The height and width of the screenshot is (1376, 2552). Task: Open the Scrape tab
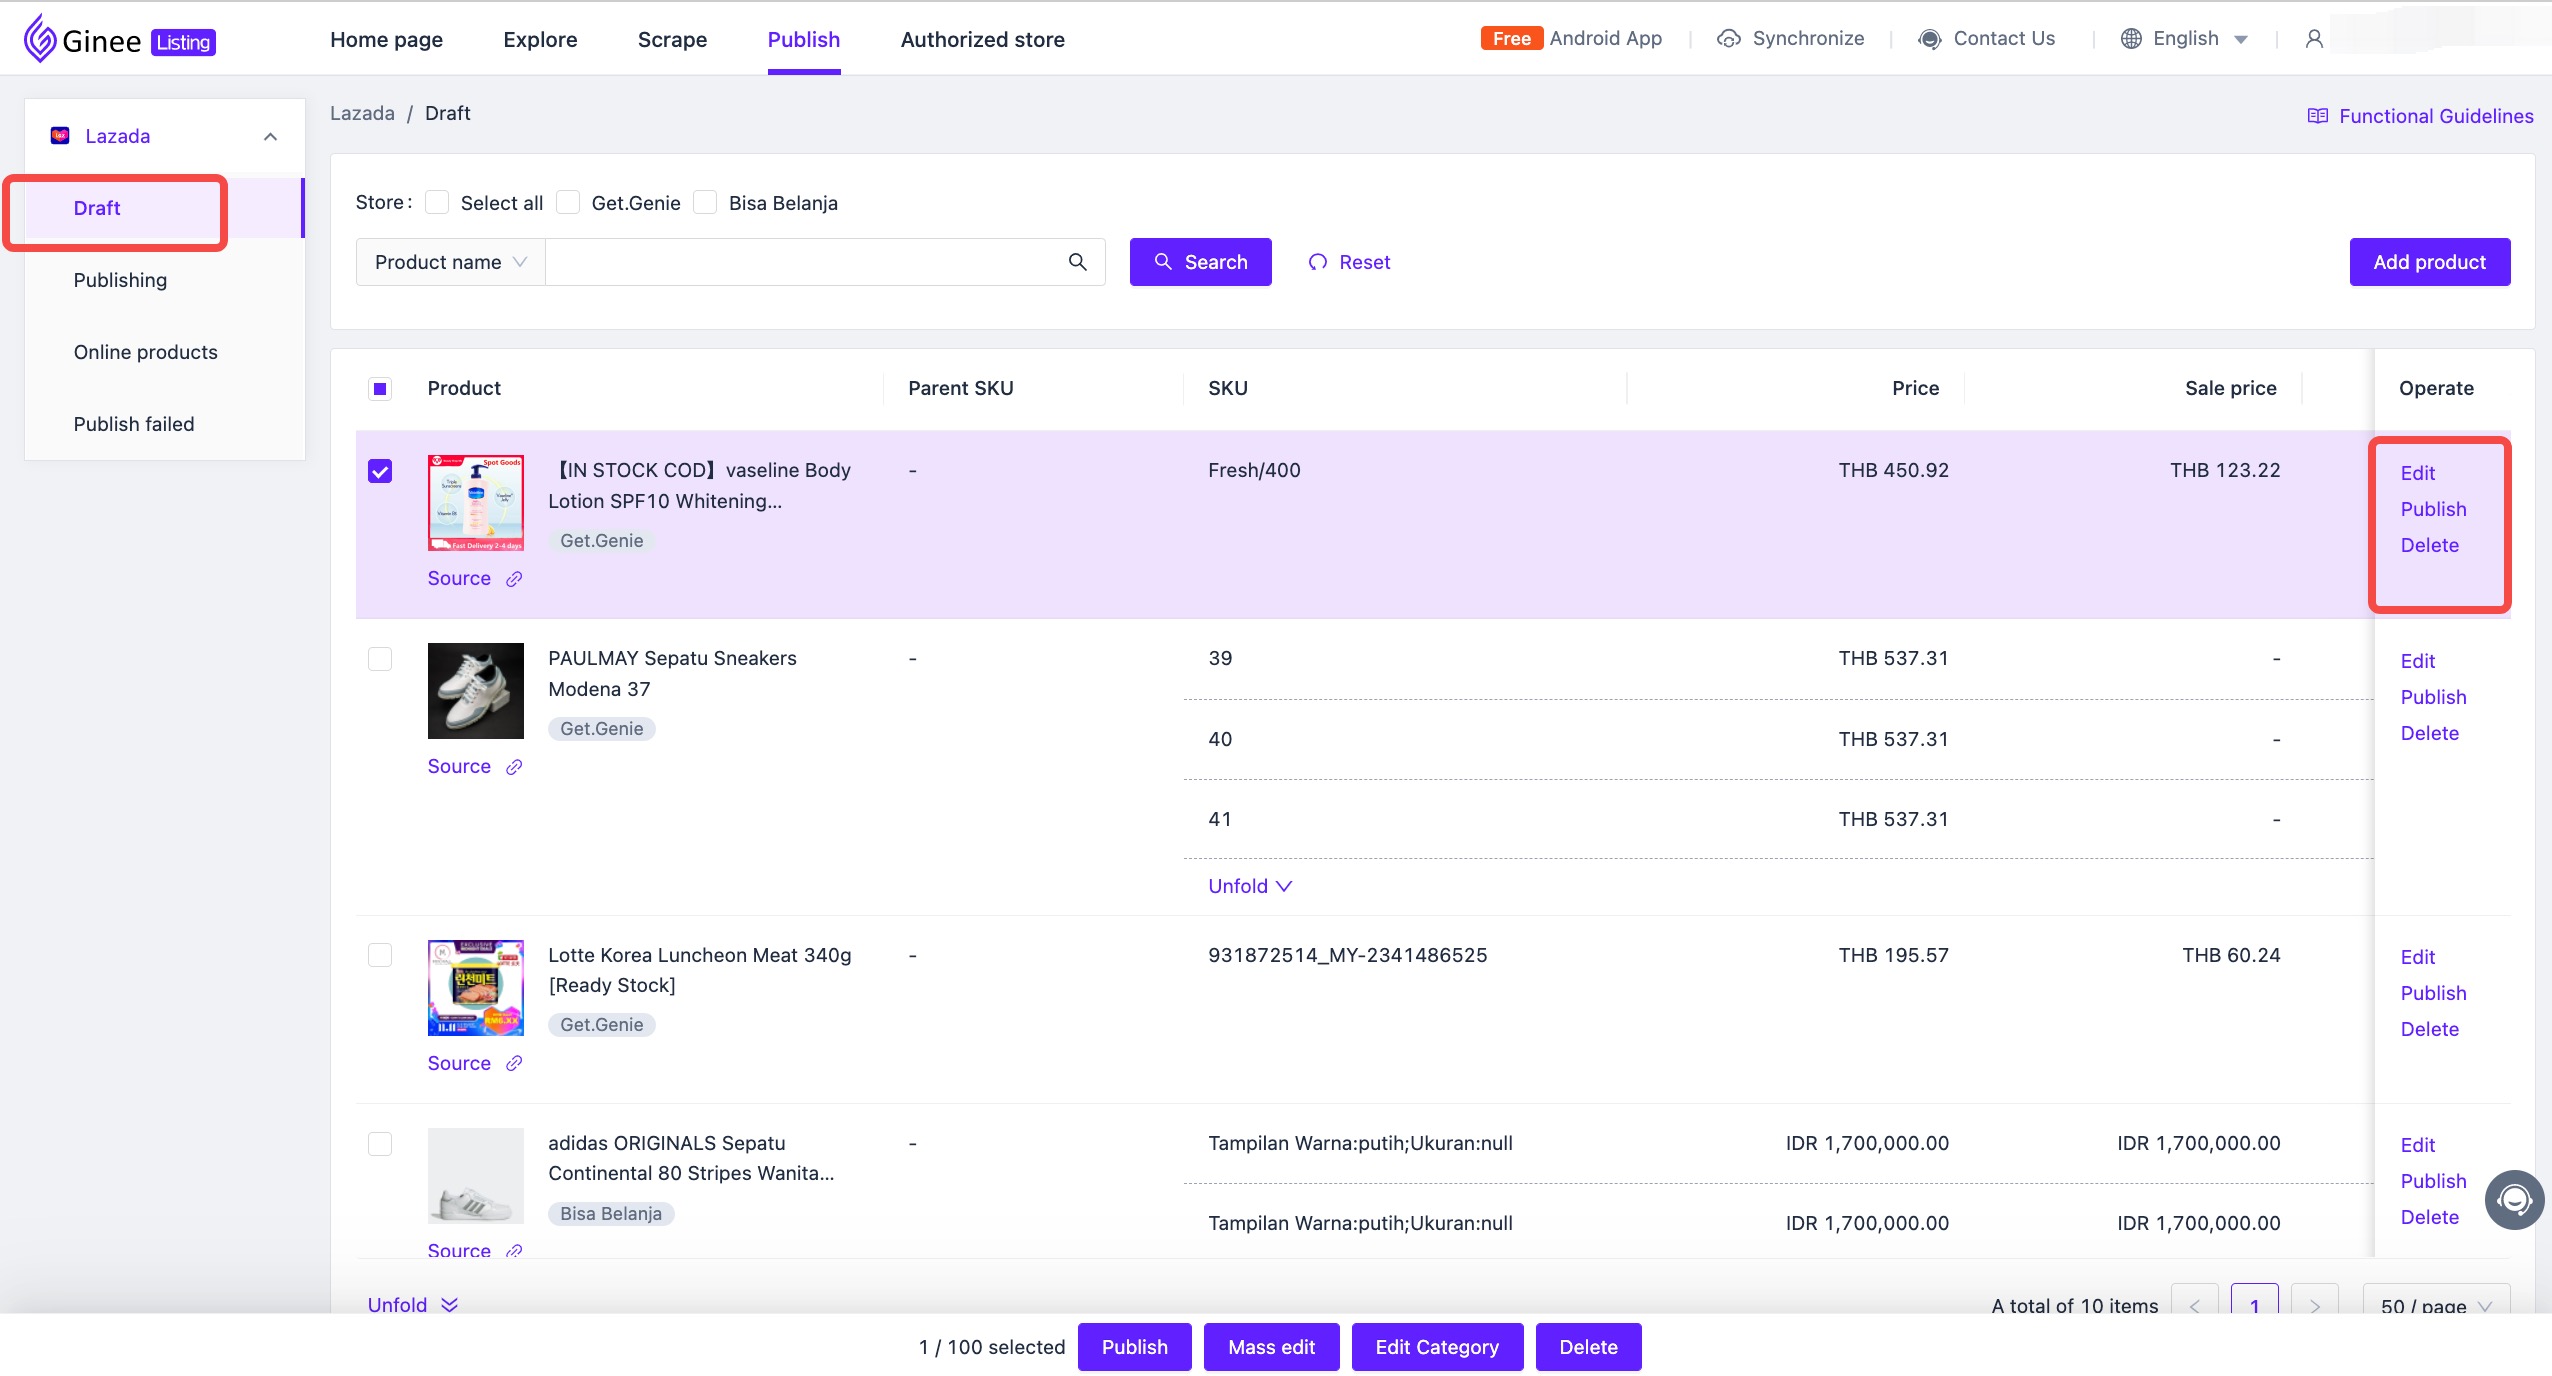tap(672, 40)
